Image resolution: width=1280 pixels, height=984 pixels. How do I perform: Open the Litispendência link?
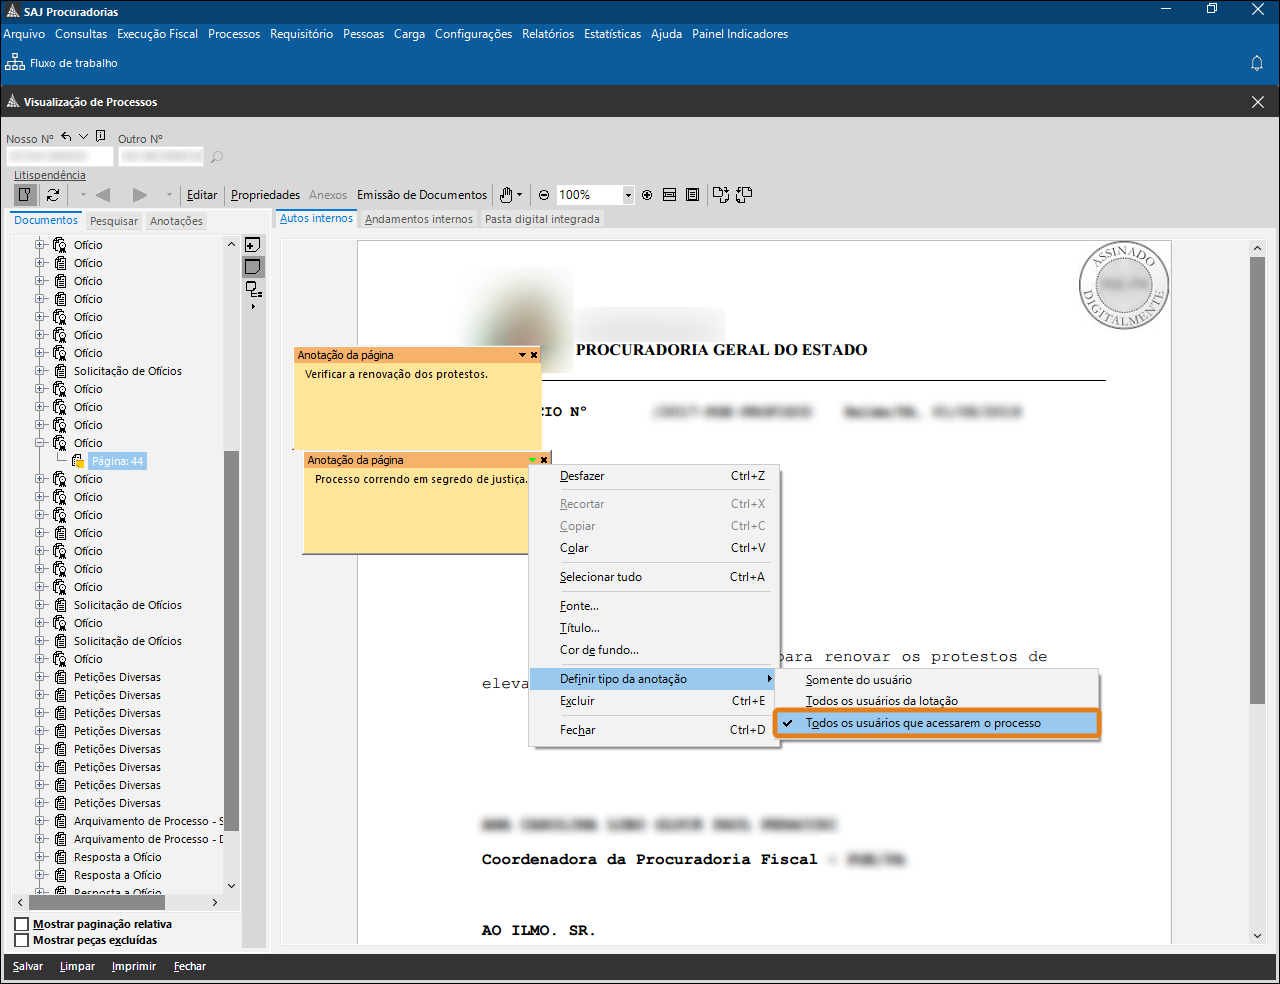coord(49,175)
